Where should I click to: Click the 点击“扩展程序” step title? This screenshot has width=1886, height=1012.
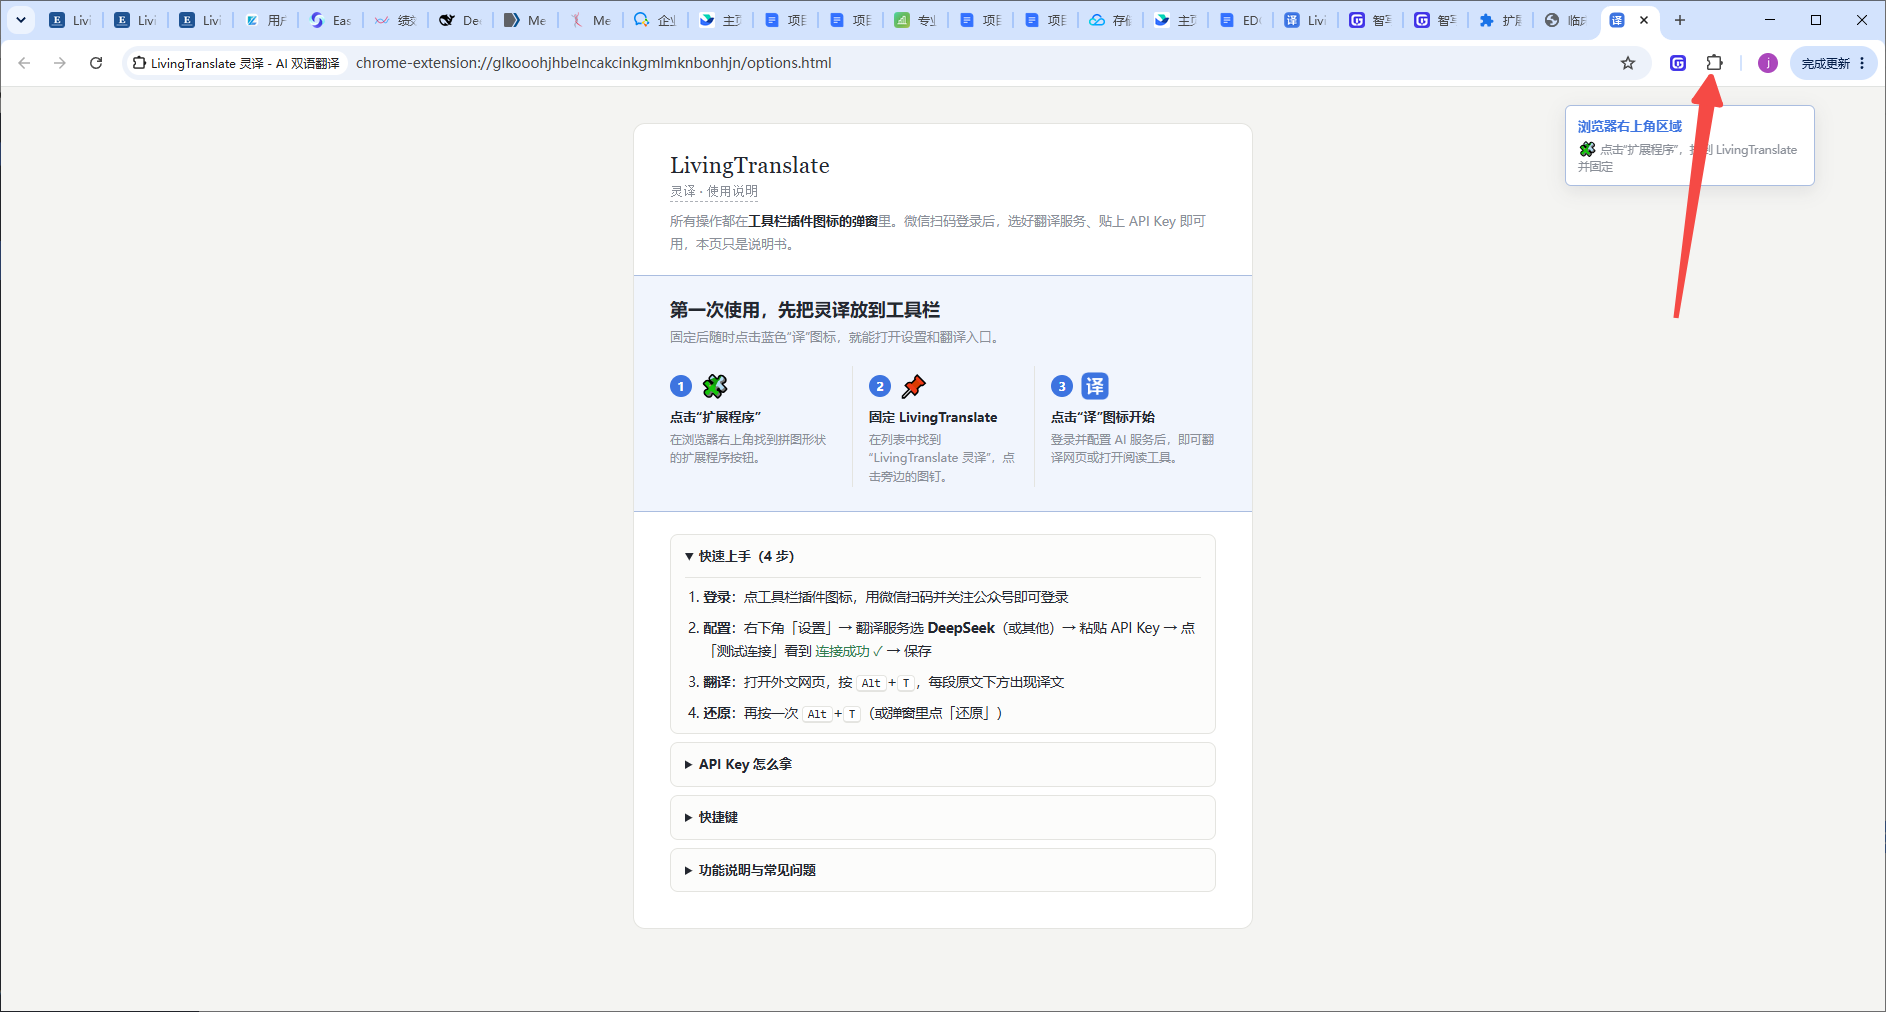(x=715, y=417)
